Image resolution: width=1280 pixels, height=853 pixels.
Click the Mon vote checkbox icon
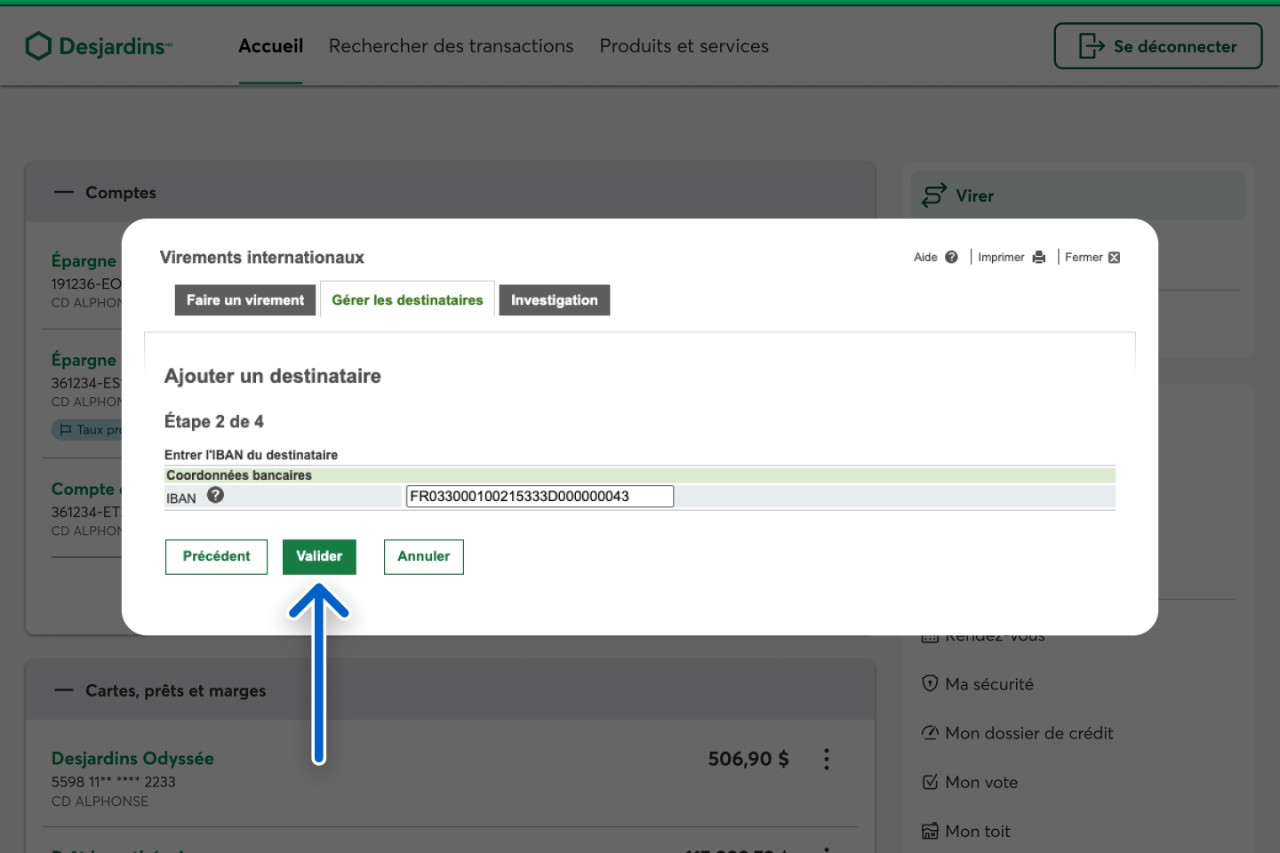930,782
